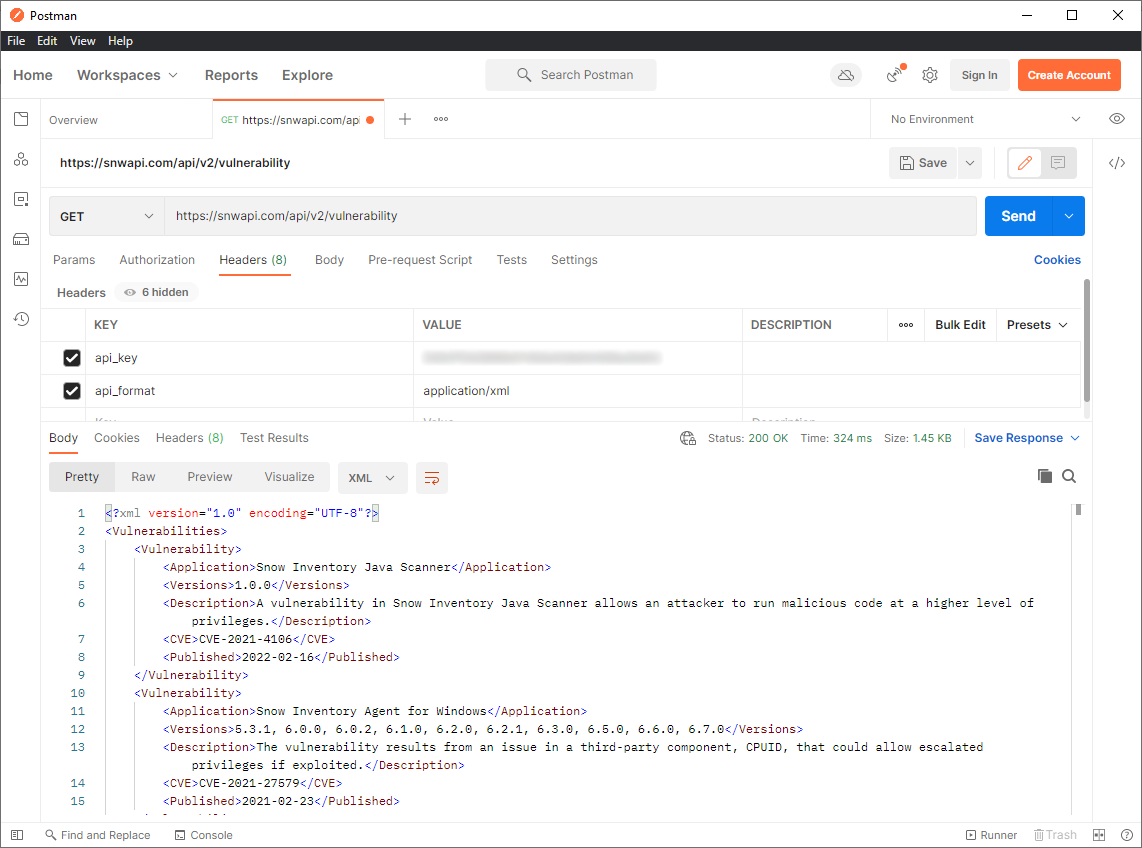Open the No Environment dropdown
This screenshot has height=848, width=1142.
pyautogui.click(x=985, y=119)
